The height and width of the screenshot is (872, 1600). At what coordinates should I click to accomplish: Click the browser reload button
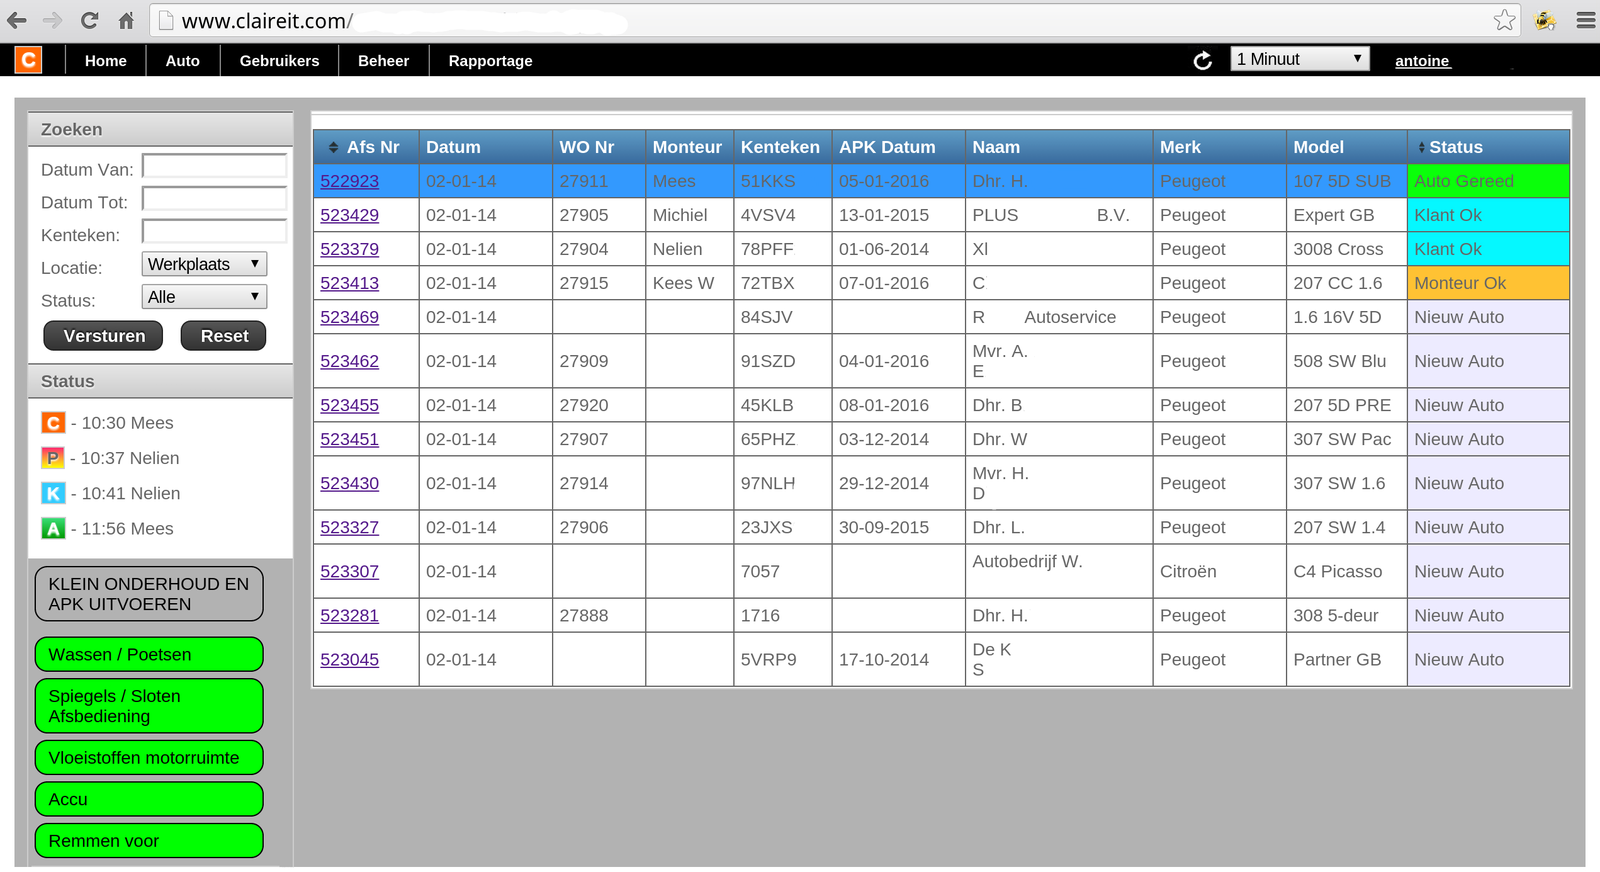click(x=89, y=20)
